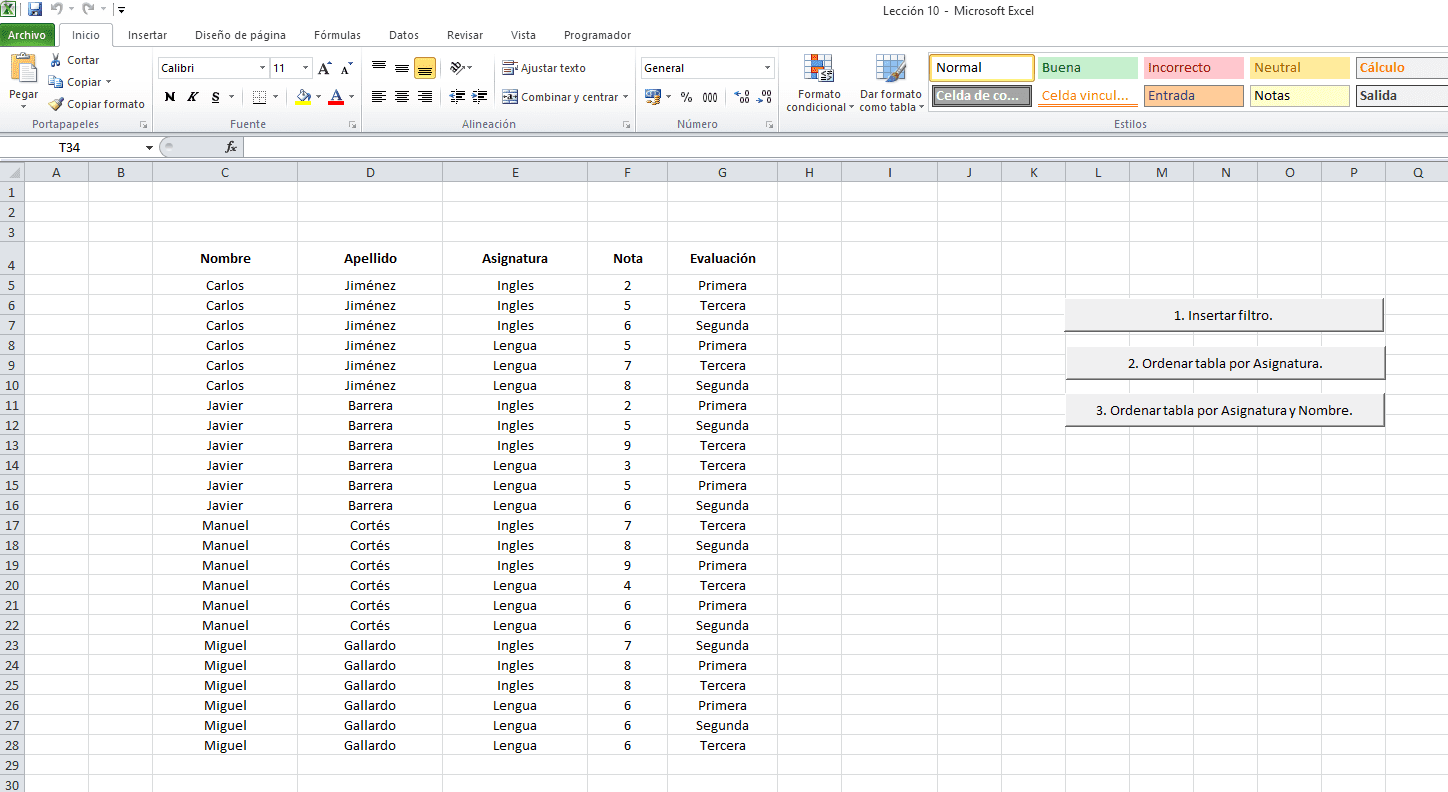Screen dimensions: 1448x792
Task: Increase indent of cell content
Action: click(480, 97)
